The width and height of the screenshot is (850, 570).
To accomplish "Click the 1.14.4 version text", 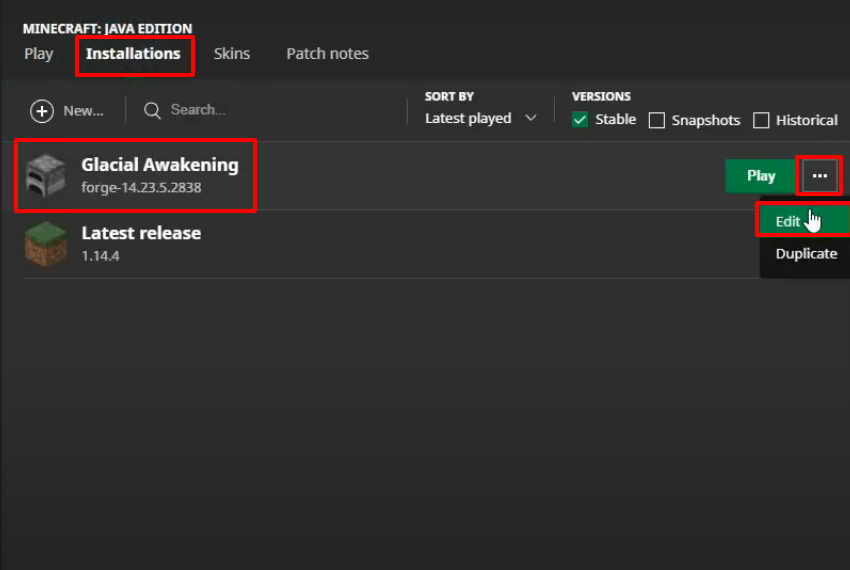I will click(100, 256).
